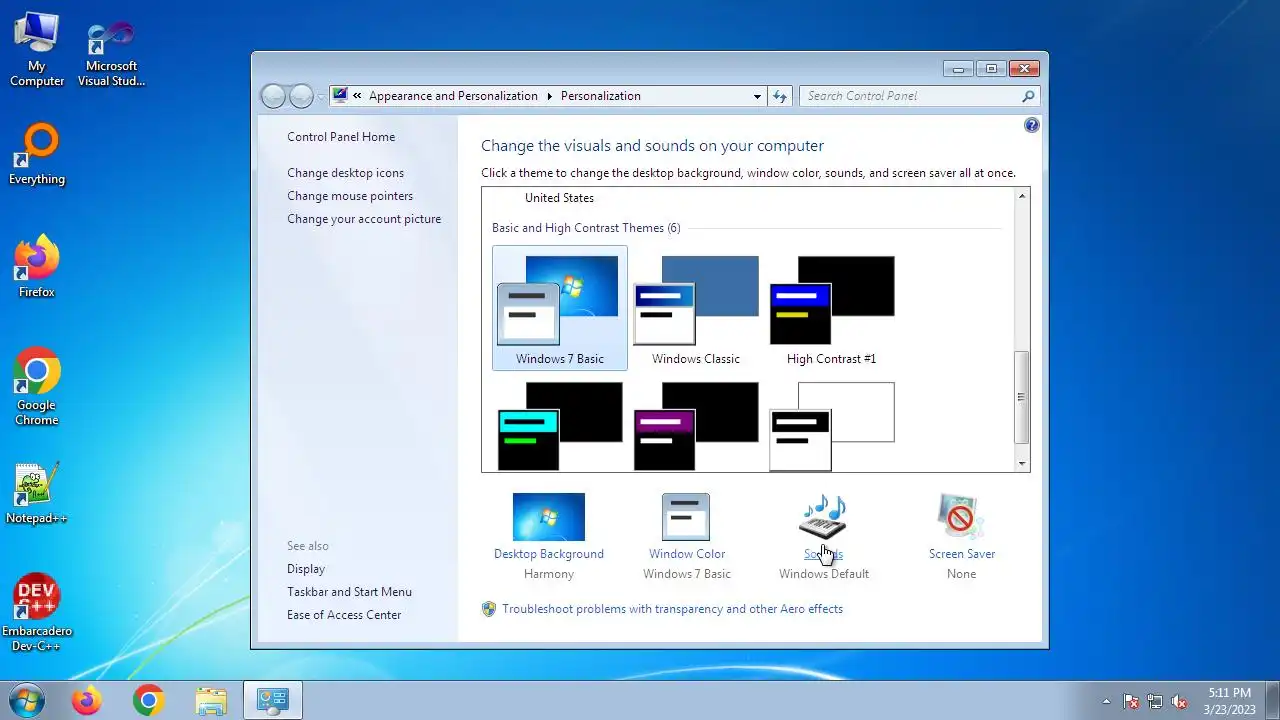Open the Window Color icon

click(686, 517)
